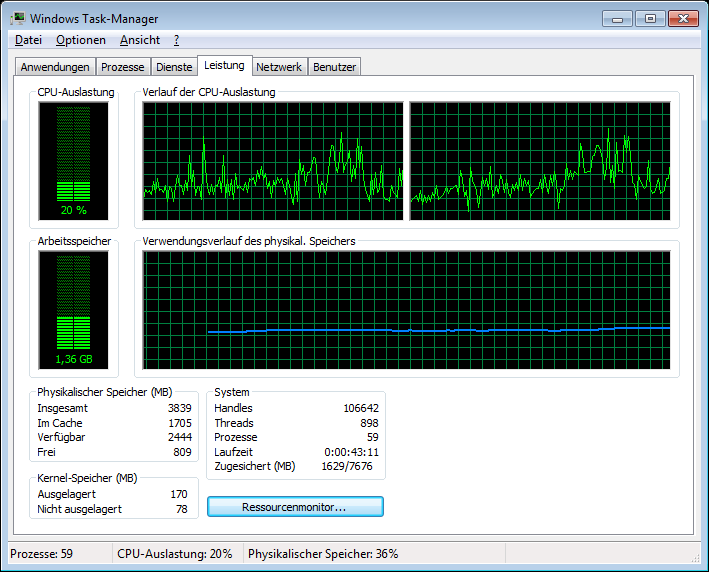Click the Physikalischer Speicher (MB) group label
Viewport: 709px width, 572px height.
[x=105, y=392]
